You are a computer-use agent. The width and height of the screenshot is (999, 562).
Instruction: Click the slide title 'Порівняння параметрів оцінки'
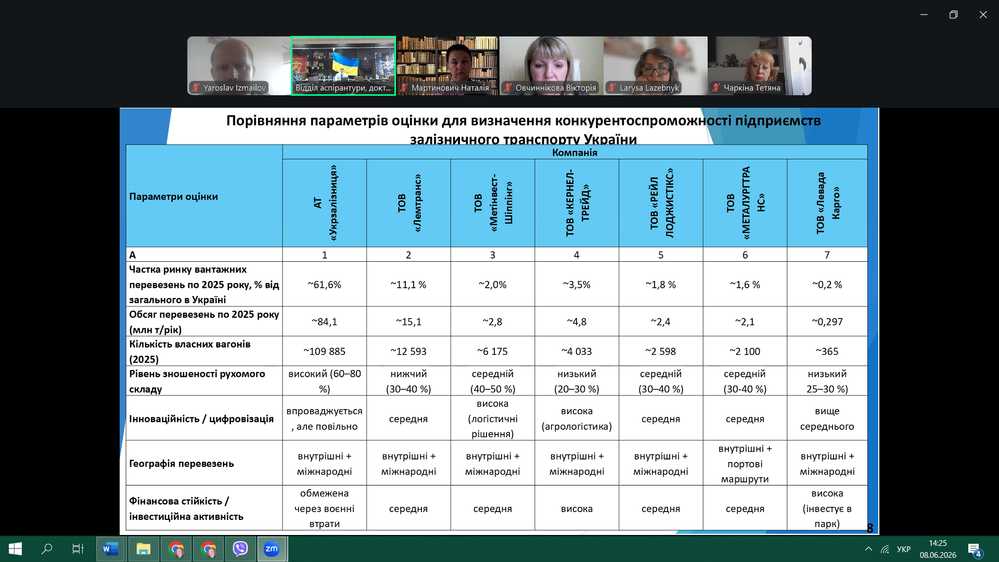523,129
